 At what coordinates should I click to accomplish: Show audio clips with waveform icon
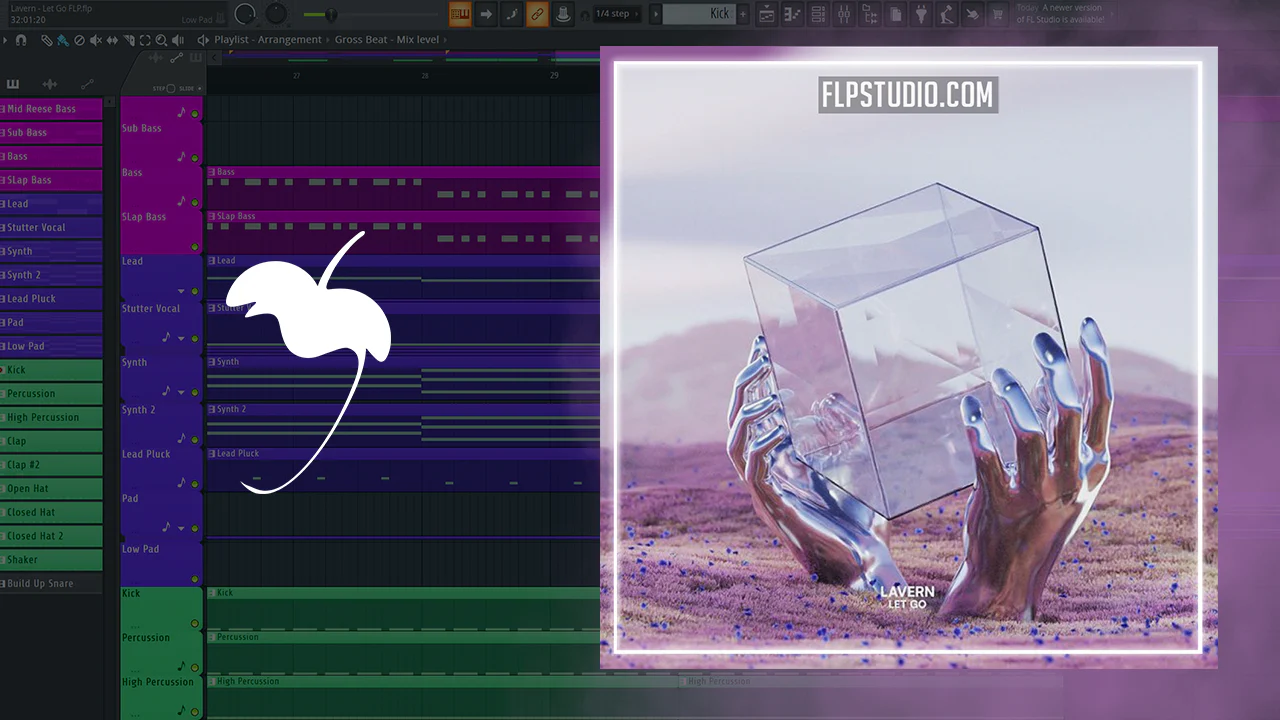point(50,85)
